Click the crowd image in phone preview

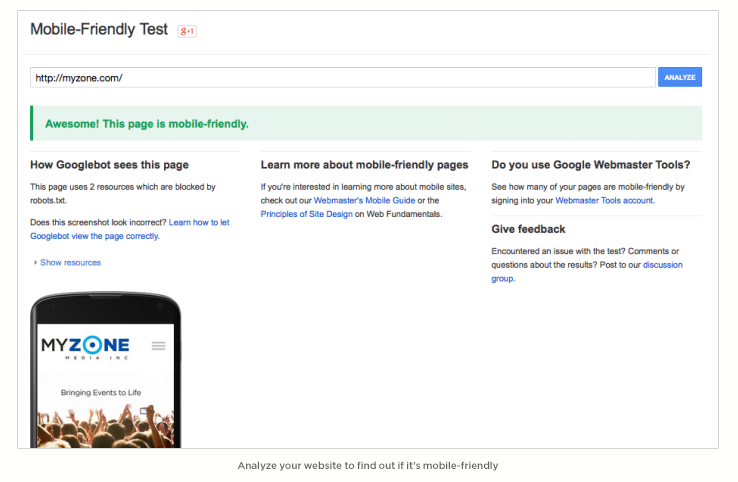click(x=105, y=426)
